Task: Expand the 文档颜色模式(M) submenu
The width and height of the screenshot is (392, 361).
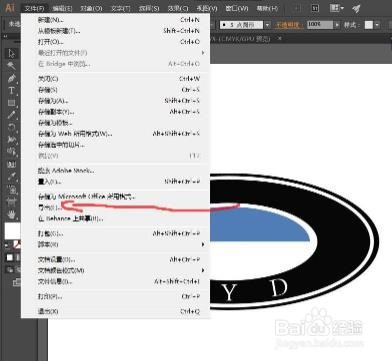Action: point(115,270)
